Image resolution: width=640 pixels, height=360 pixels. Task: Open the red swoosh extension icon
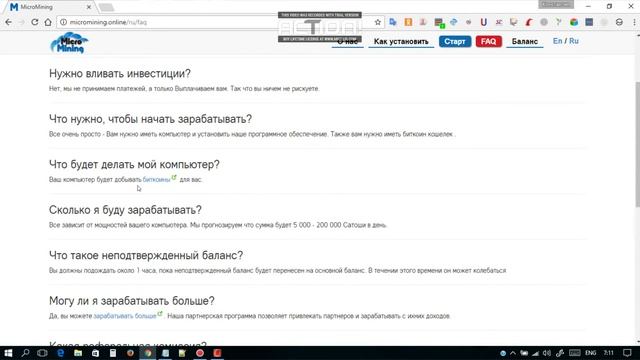[x=529, y=22]
